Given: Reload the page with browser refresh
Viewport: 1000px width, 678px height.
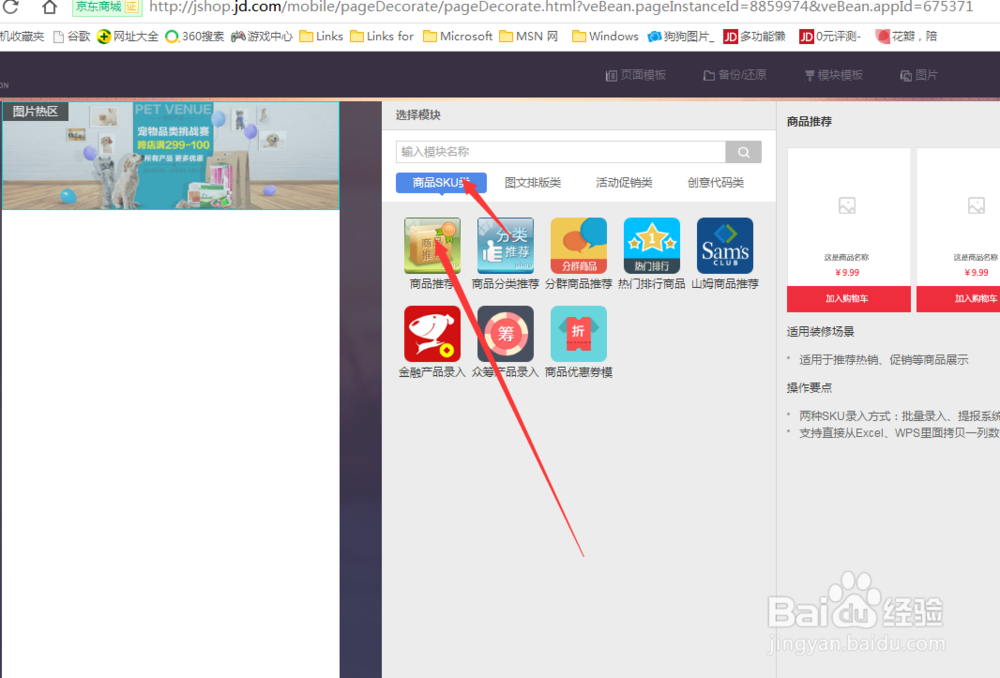Looking at the screenshot, I should coord(11,7).
